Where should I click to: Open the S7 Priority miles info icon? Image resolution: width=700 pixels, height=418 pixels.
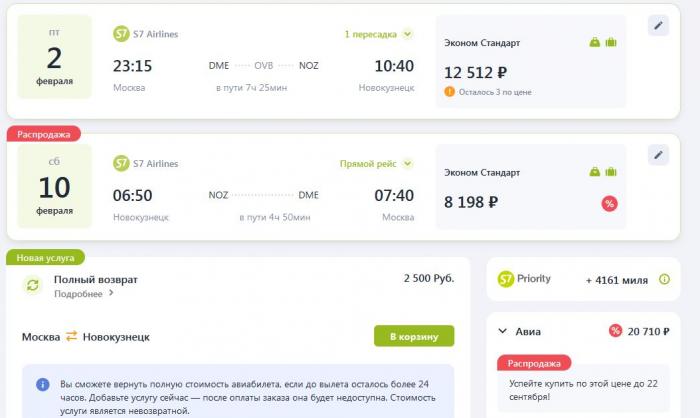664,280
